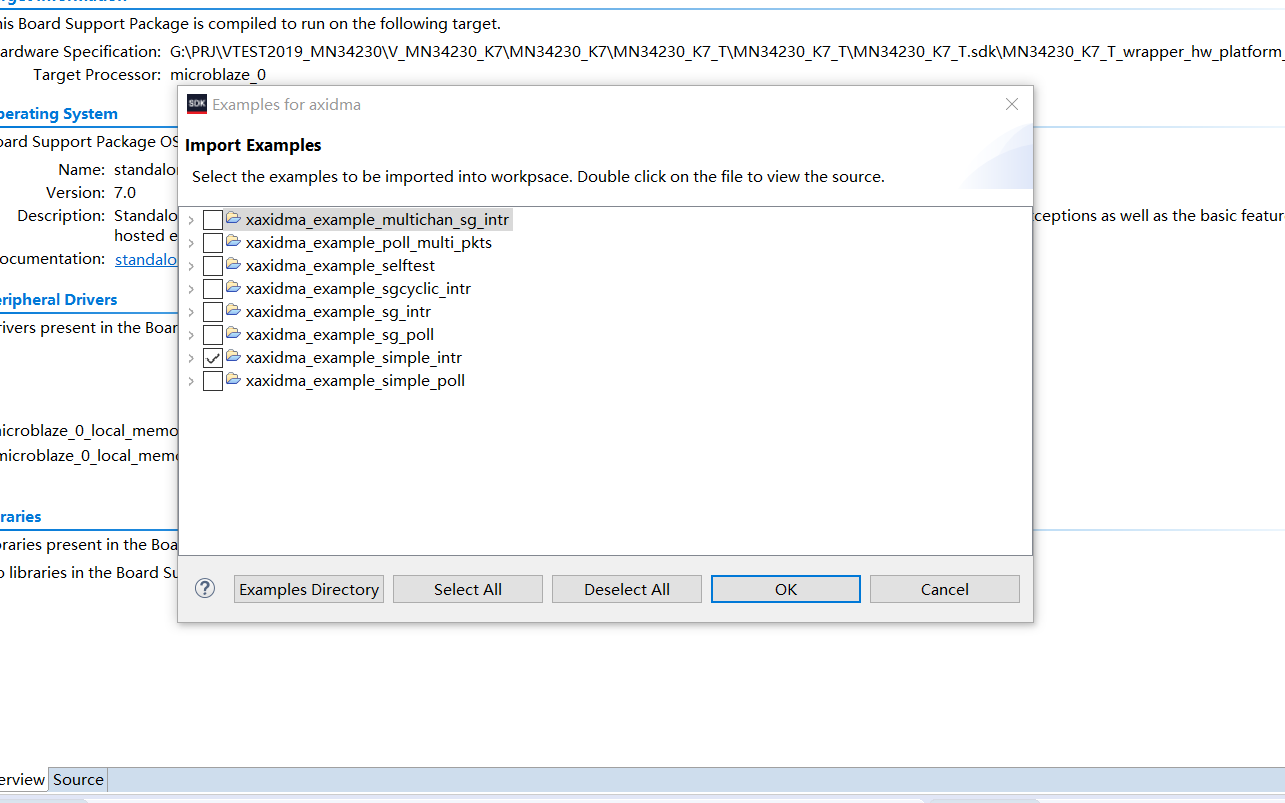This screenshot has height=803, width=1285.
Task: Click the Version value 7.0
Action: [x=125, y=192]
